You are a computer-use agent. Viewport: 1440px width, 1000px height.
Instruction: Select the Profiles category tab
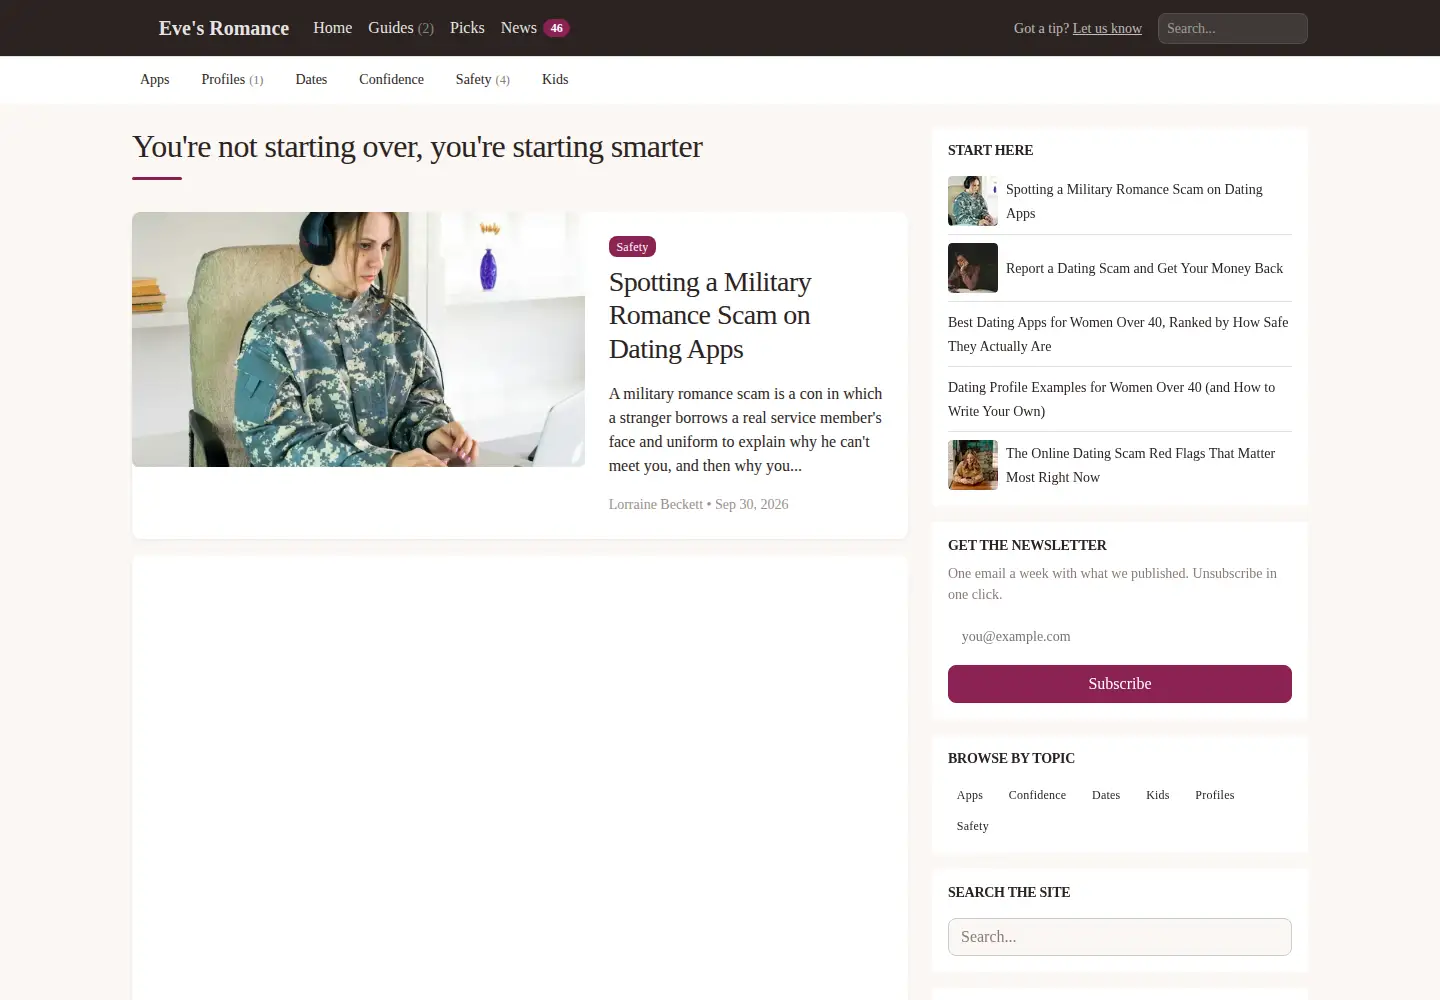point(232,79)
